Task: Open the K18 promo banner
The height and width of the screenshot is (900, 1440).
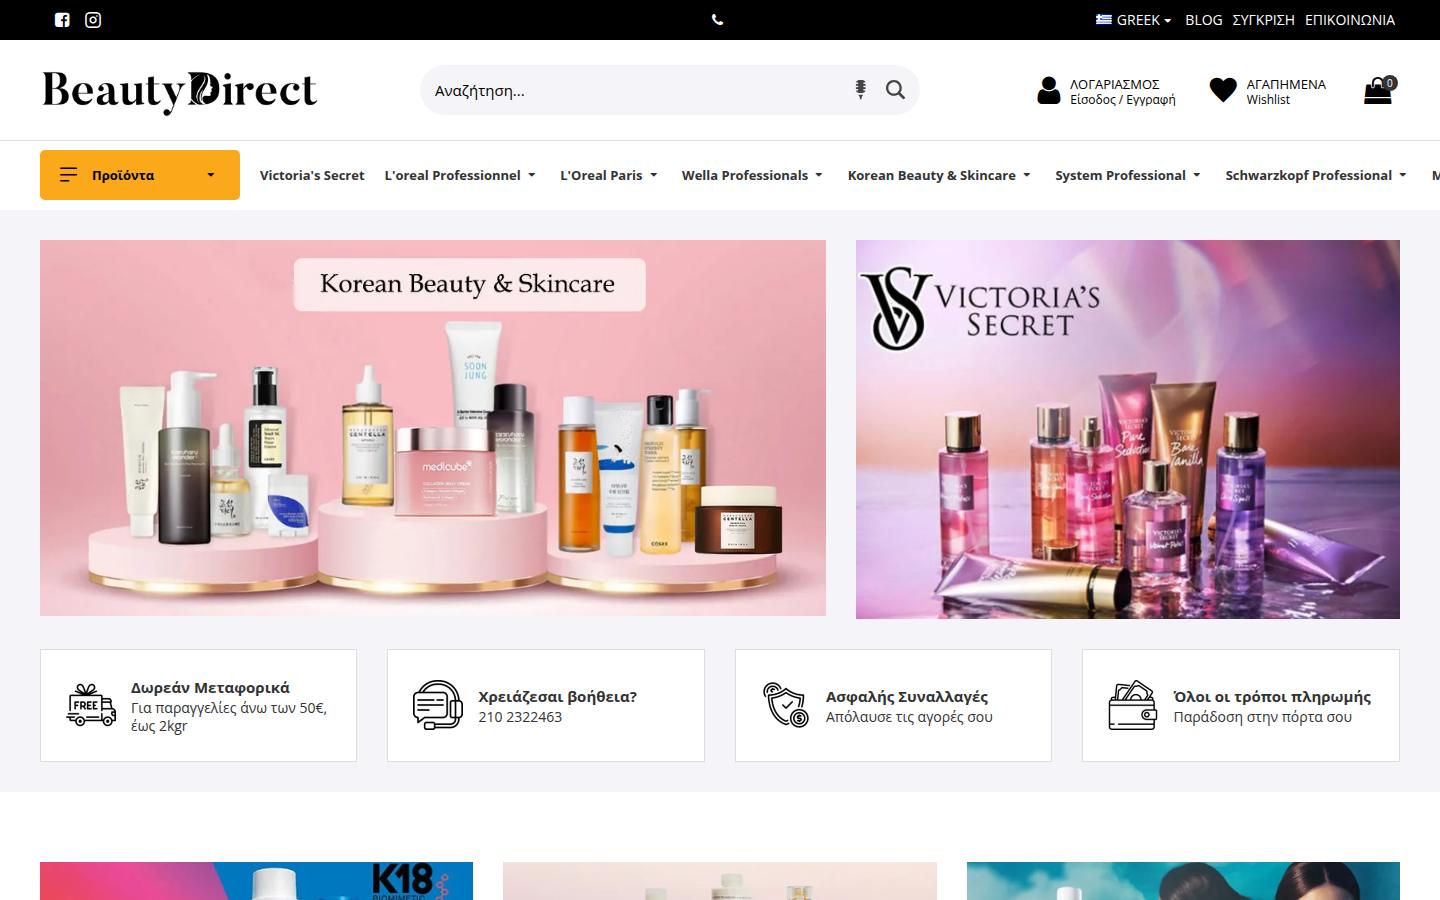Action: (x=256, y=881)
